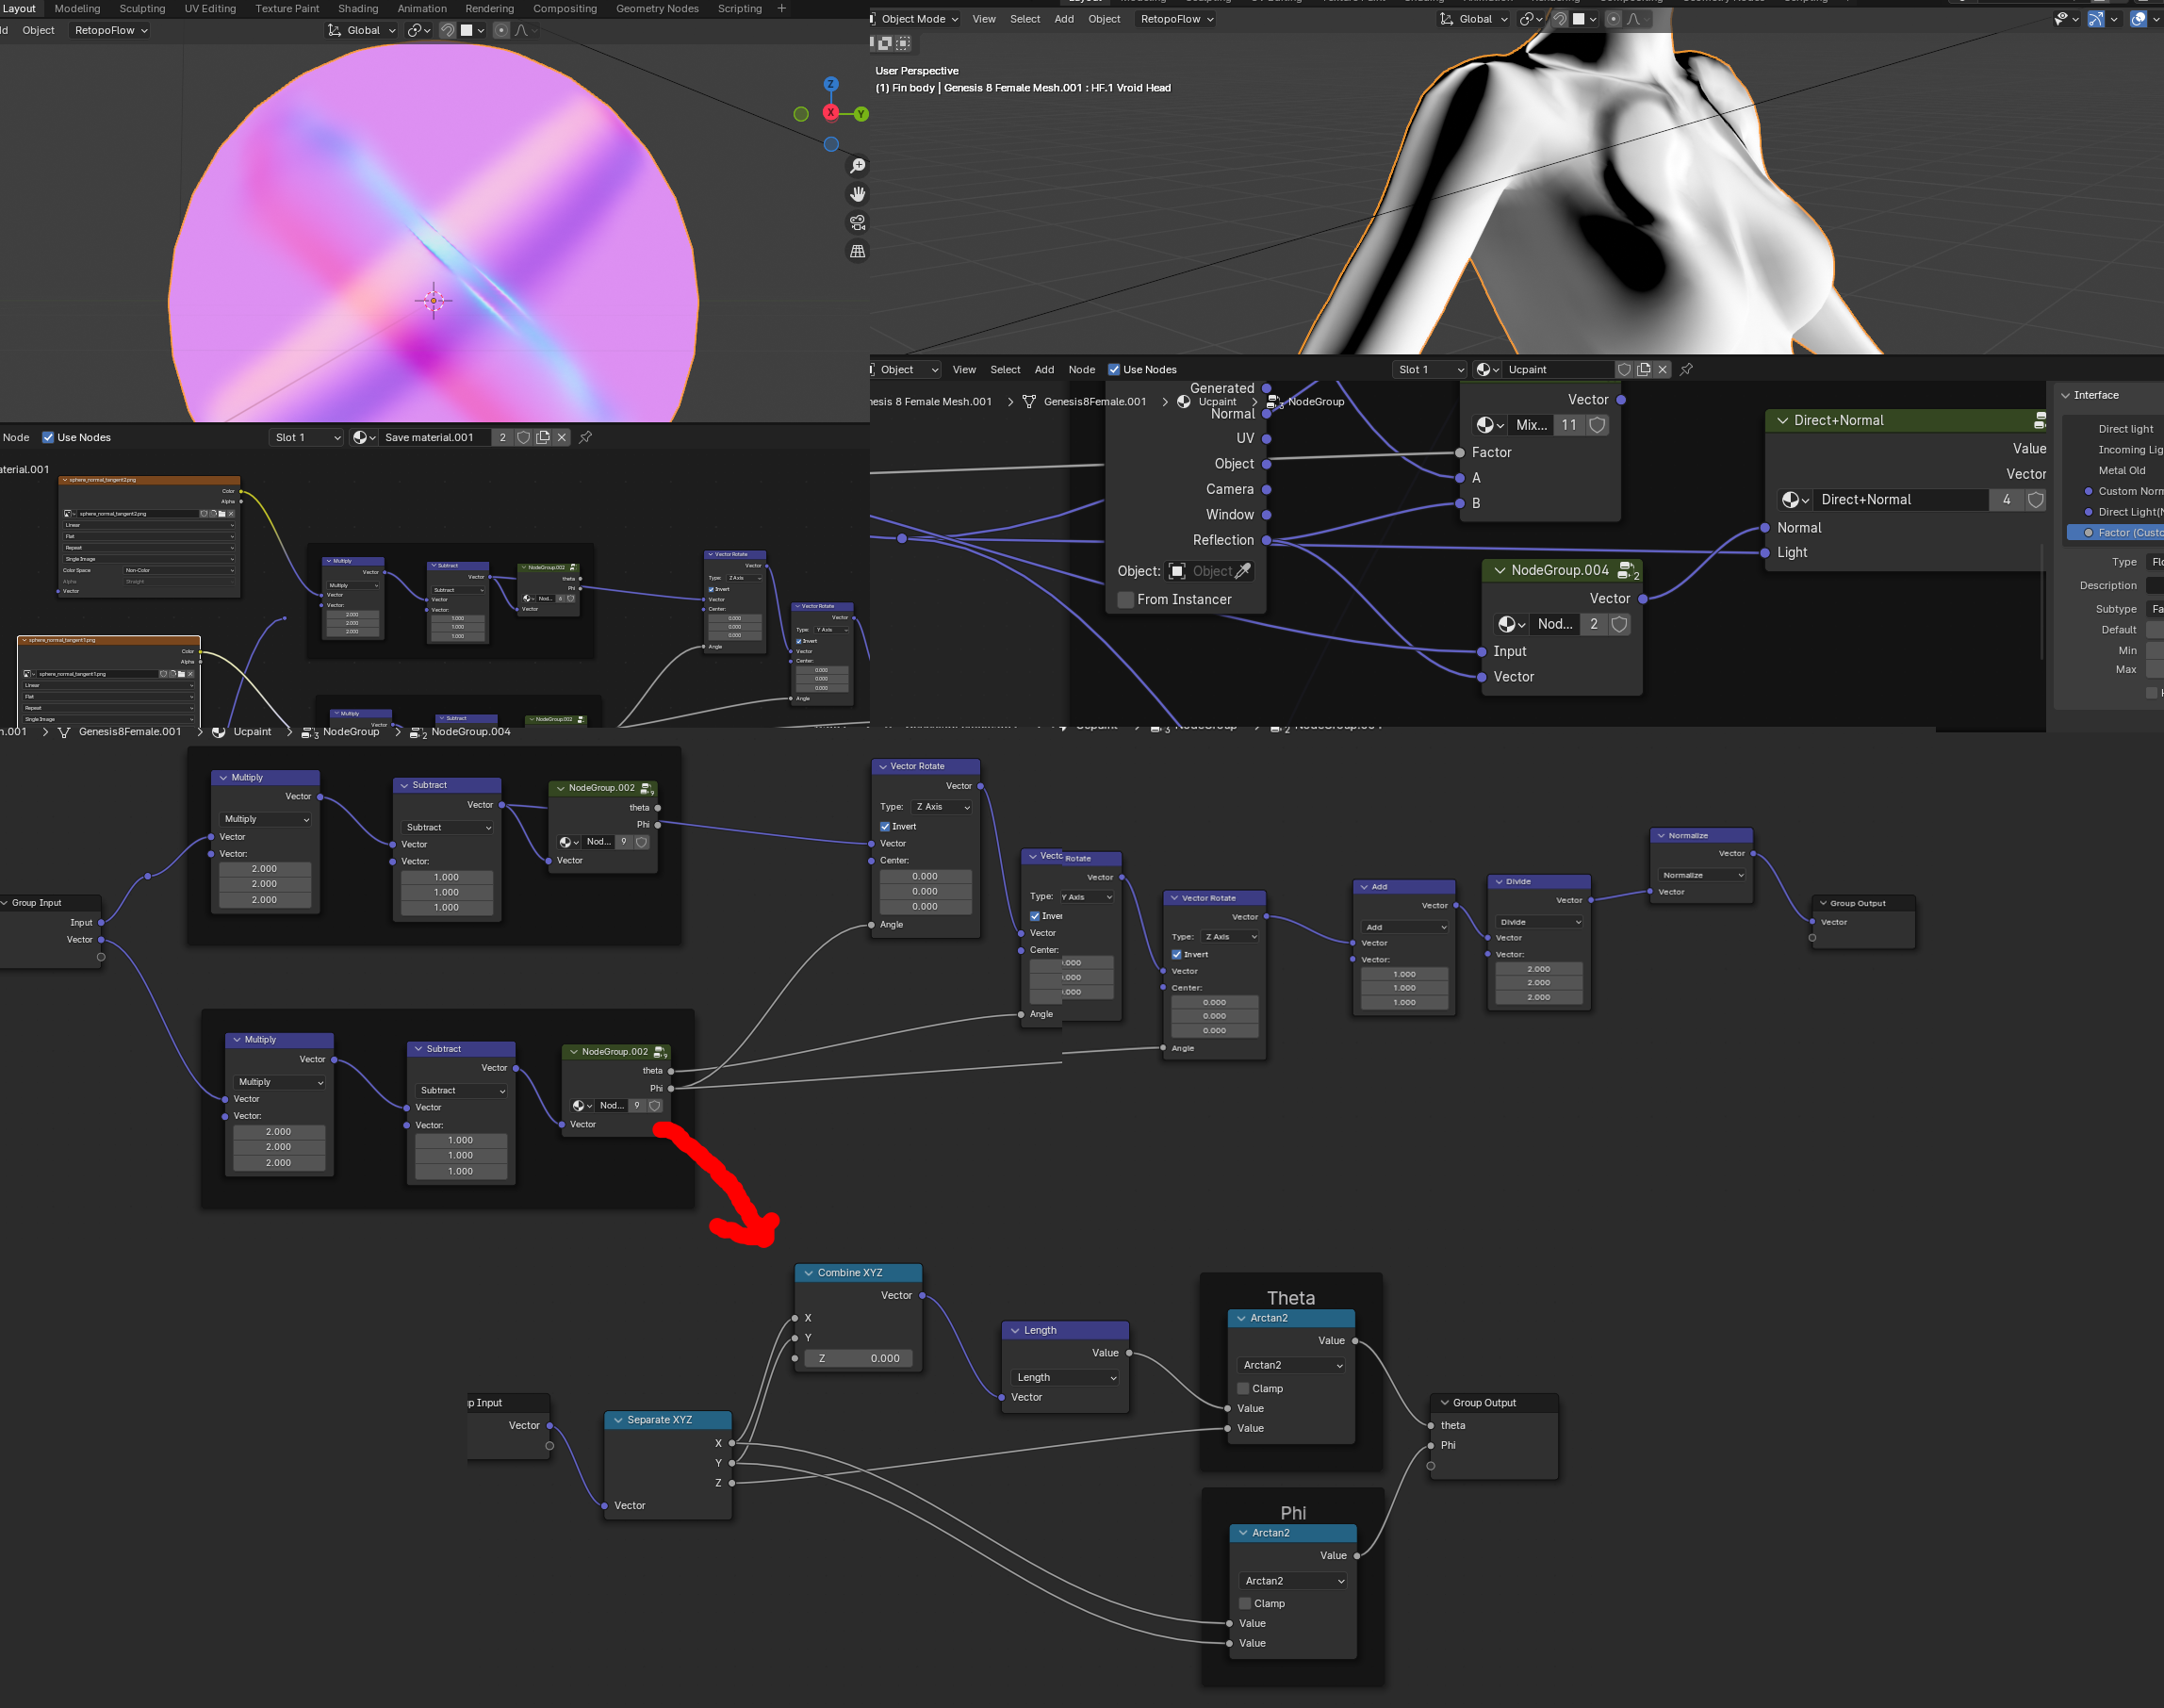
Task: Open the selectability and visibility eye icon
Action: tap(2061, 19)
